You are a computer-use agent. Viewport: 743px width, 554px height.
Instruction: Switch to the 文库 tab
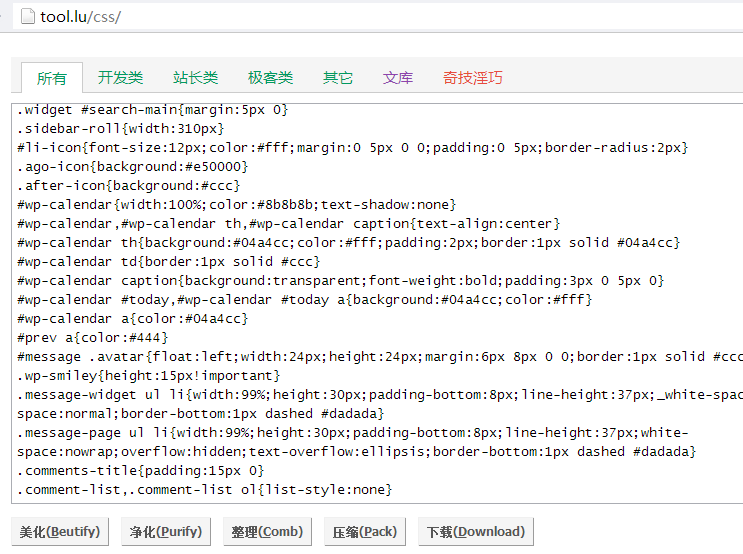click(398, 77)
